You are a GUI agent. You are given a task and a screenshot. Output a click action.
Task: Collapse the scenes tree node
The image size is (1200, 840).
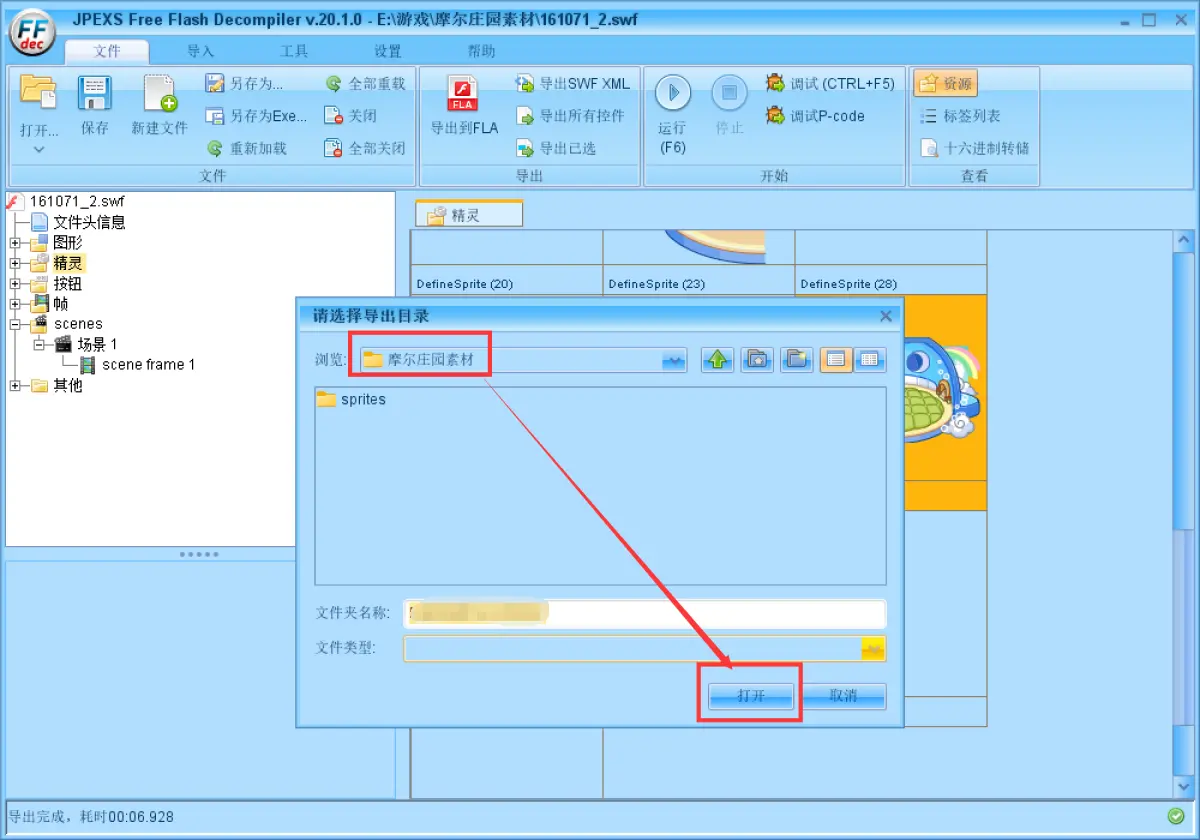click(x=16, y=323)
